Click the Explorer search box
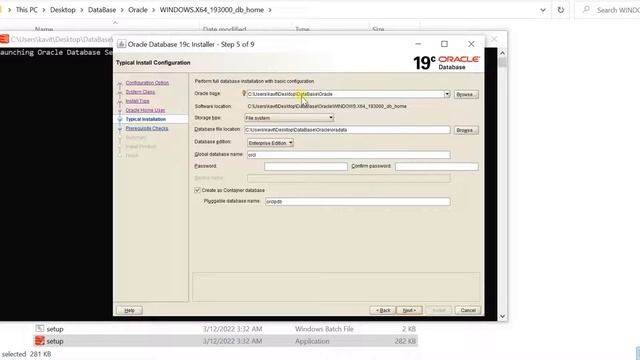The width and height of the screenshot is (640, 360). (x=608, y=10)
